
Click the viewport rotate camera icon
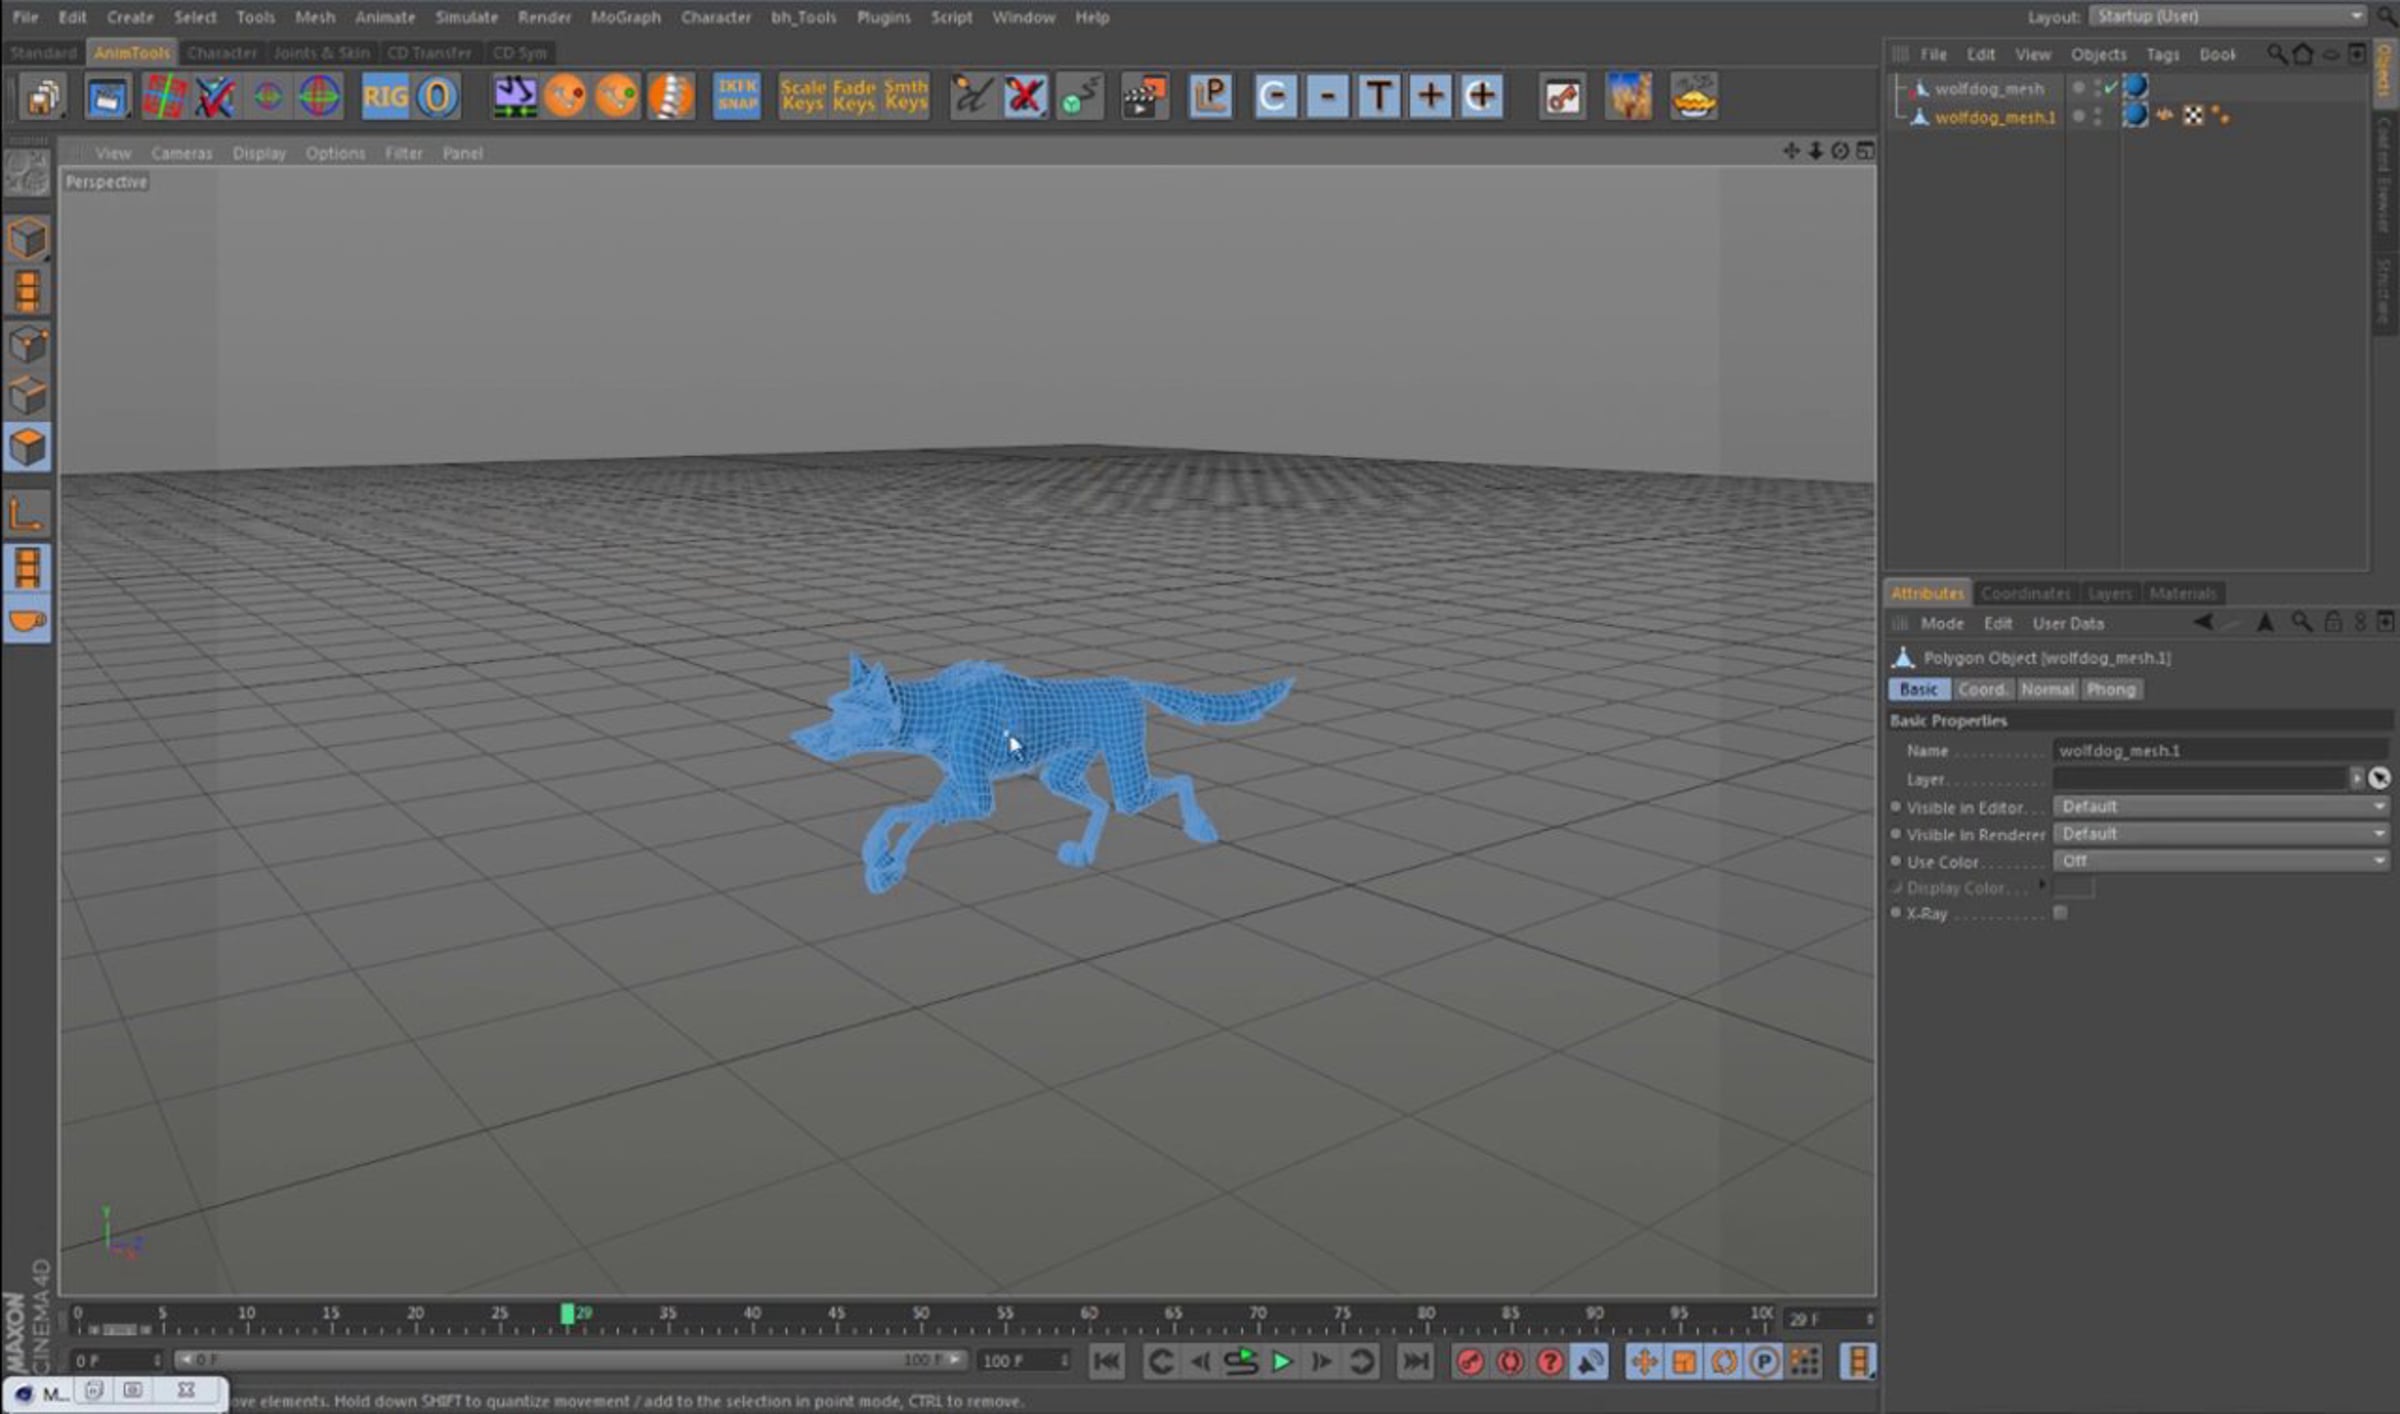point(1840,151)
